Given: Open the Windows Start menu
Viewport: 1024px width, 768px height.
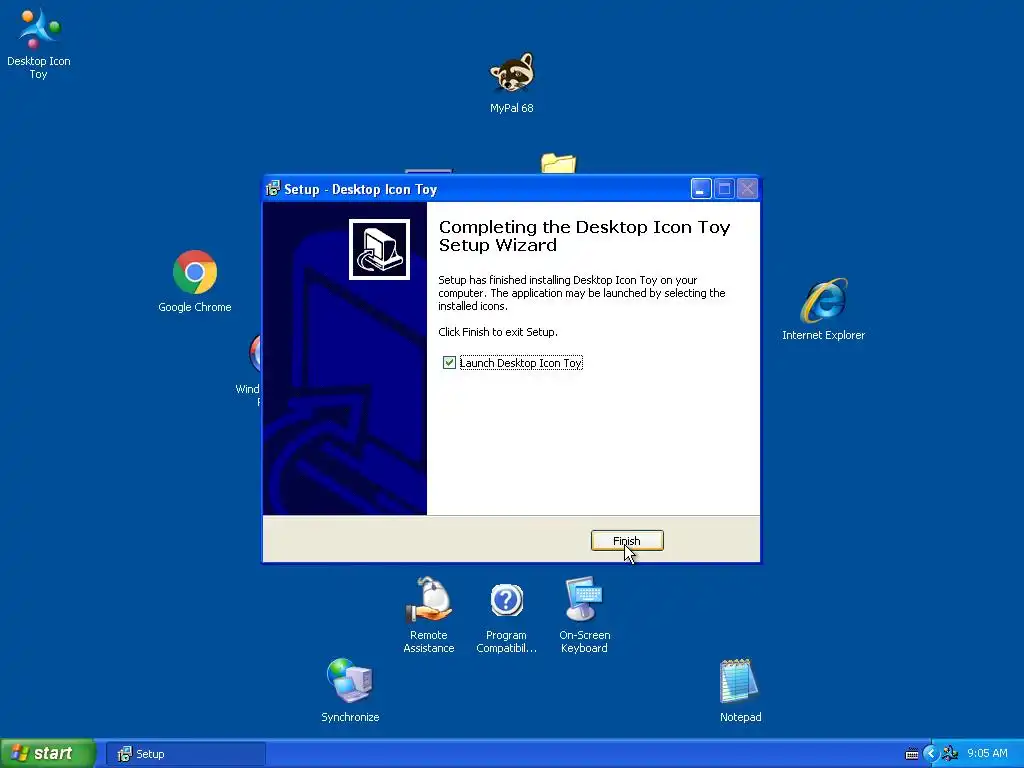Looking at the screenshot, I should click(48, 754).
